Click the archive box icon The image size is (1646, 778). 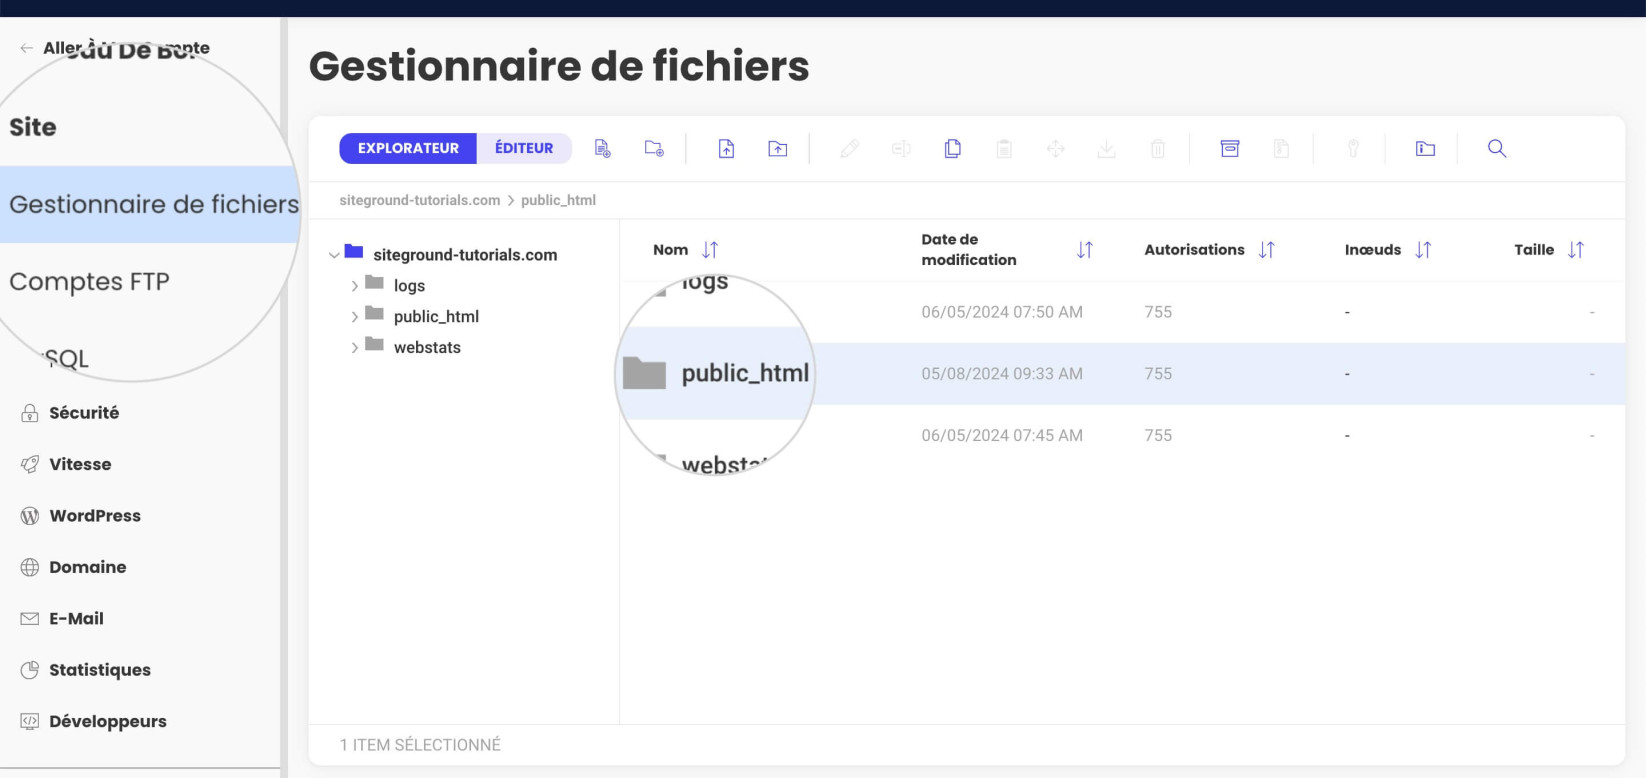(x=1230, y=148)
